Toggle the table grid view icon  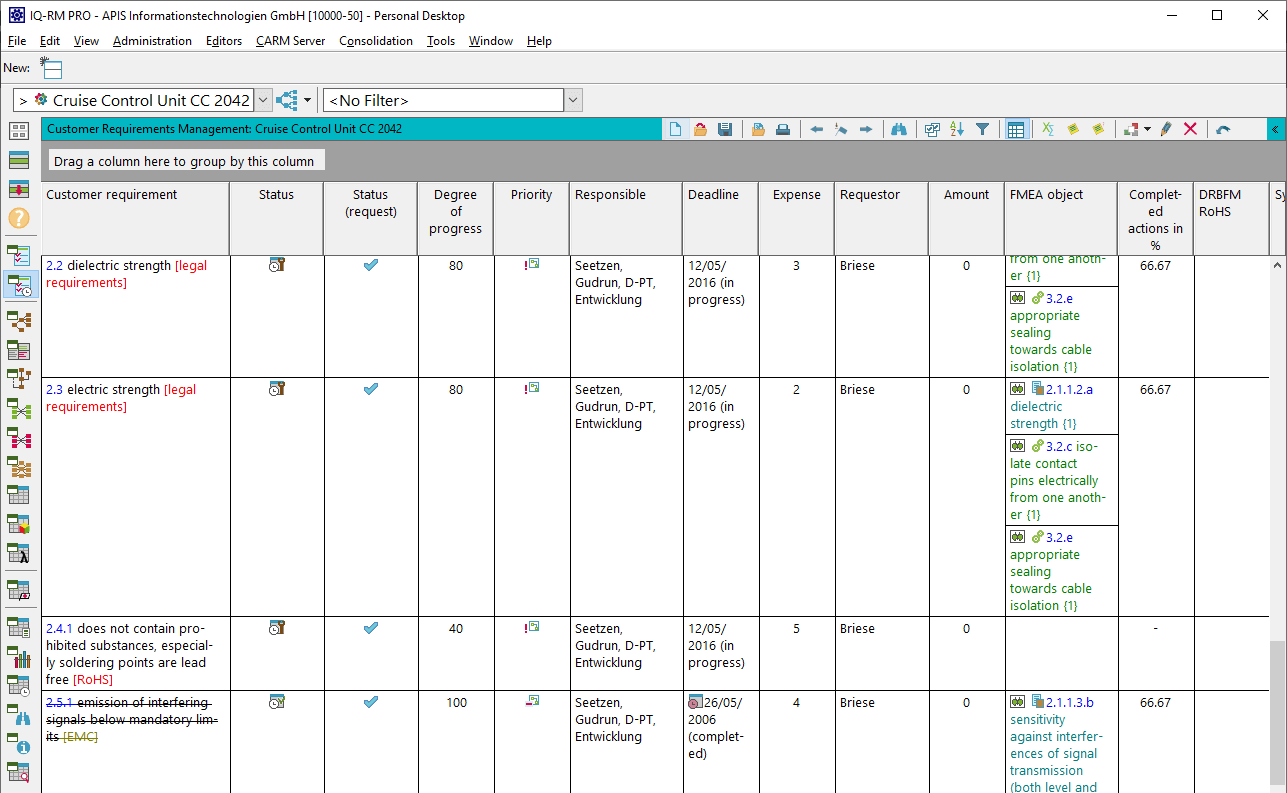coord(1016,129)
